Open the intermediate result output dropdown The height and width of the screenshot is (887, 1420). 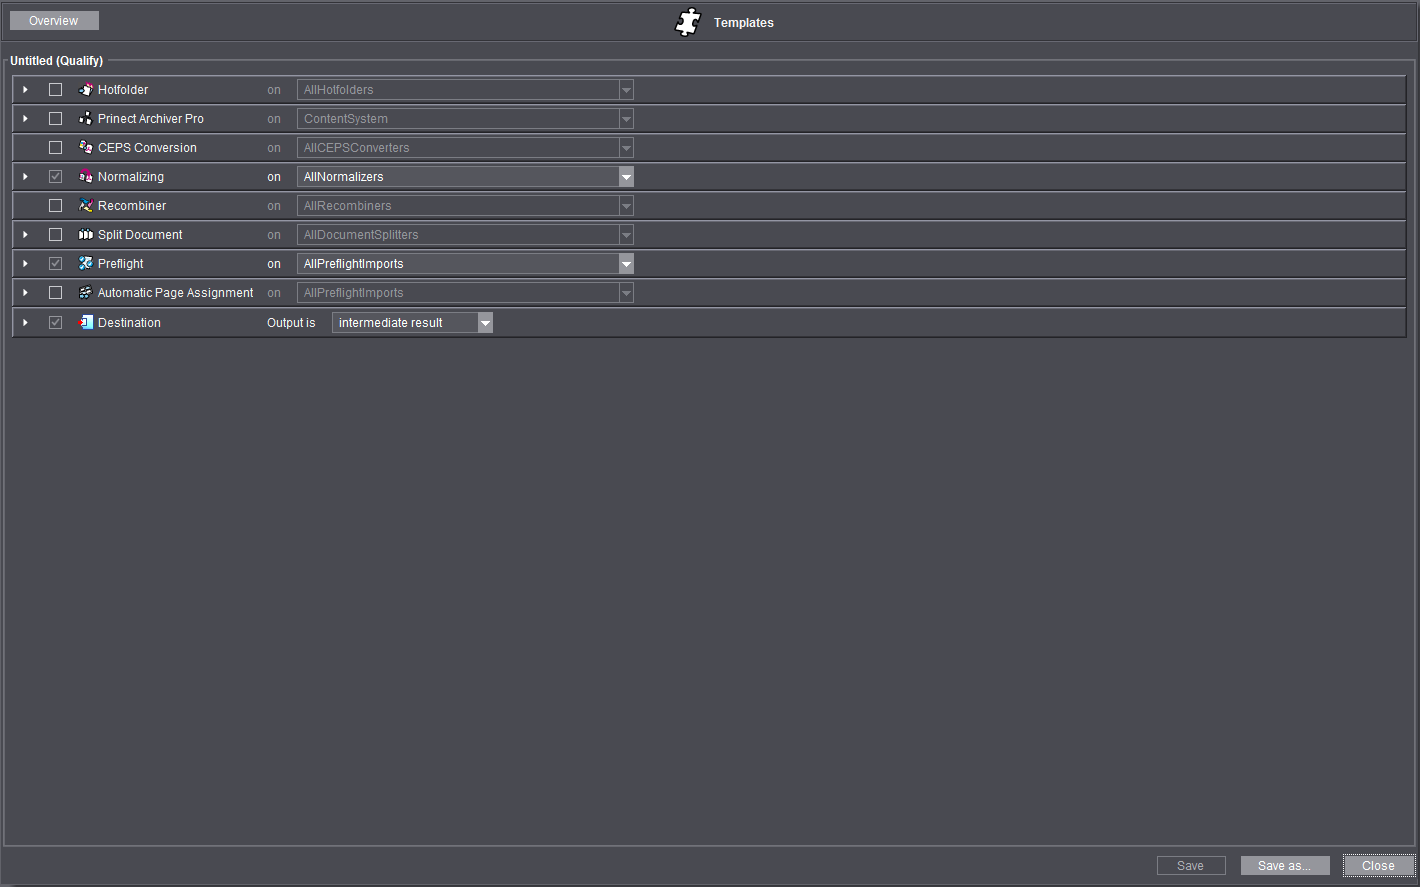412,323
